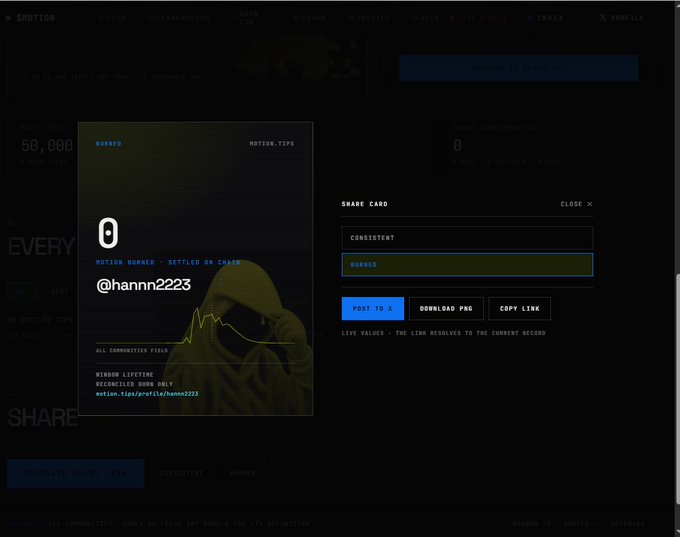Click the MOTION.TIPS label on the card

pyautogui.click(x=272, y=144)
